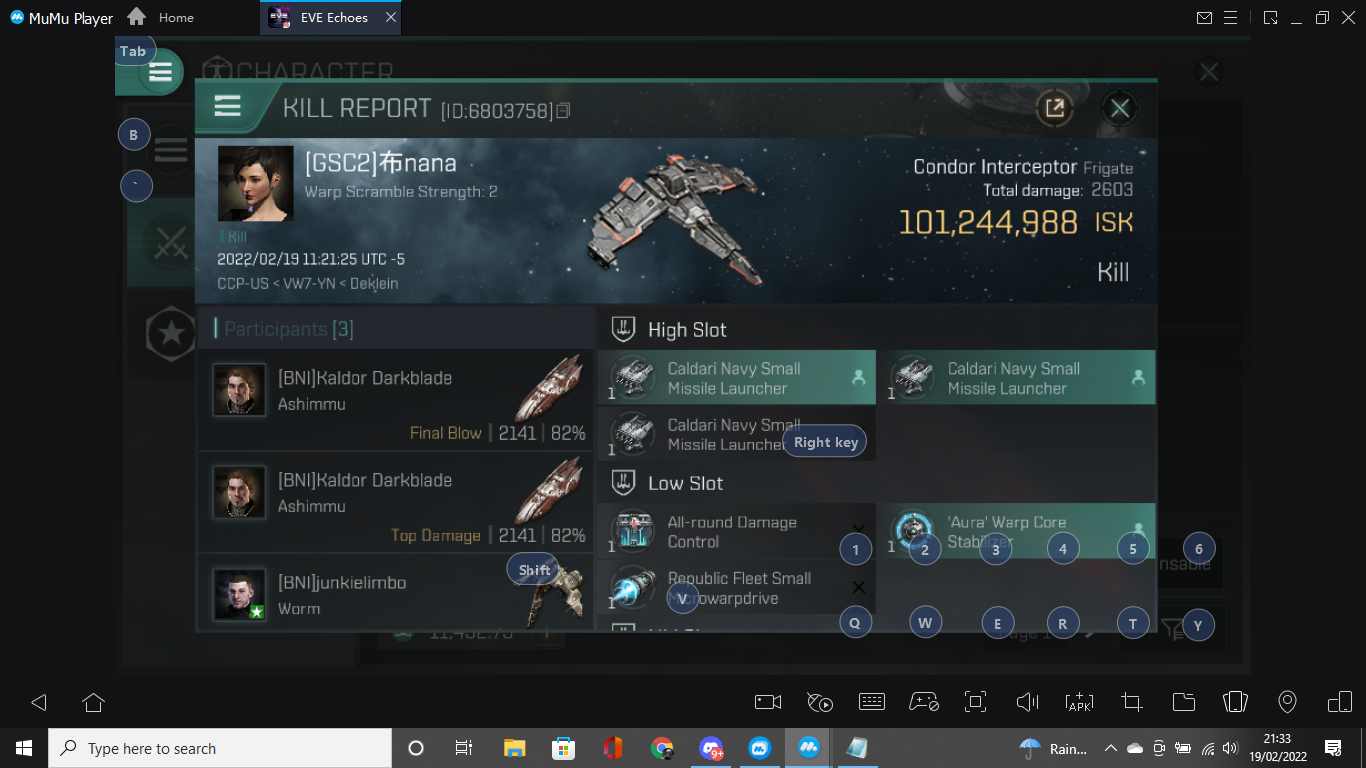Open the Republic Fleet Small Microwarpdrive module

[x=737, y=588]
